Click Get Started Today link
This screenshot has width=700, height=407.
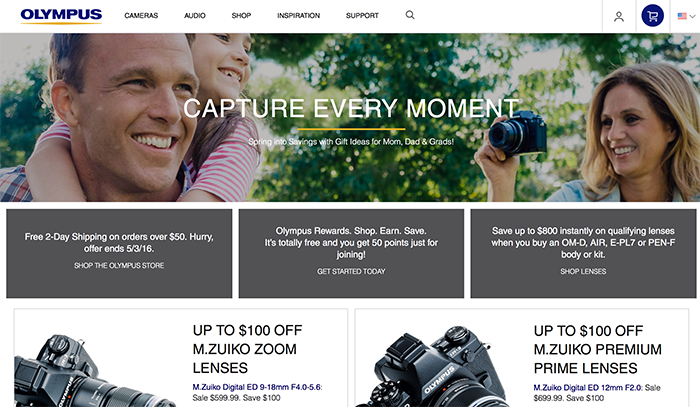[x=351, y=271]
